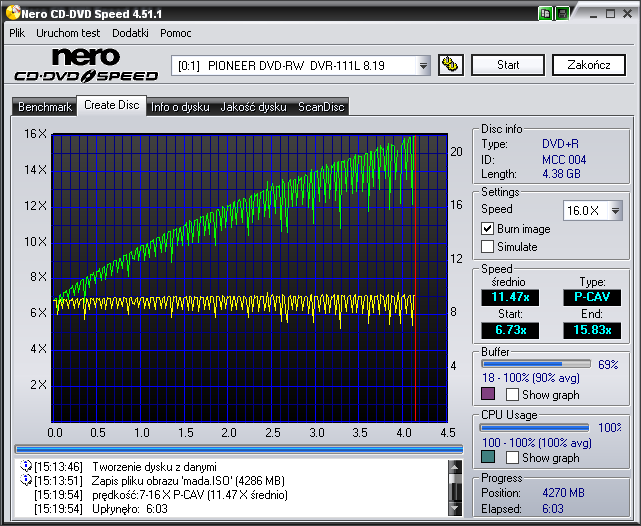641x526 pixels.
Task: Click the log line 'Upłynęło: 6:03'
Action: click(130, 509)
